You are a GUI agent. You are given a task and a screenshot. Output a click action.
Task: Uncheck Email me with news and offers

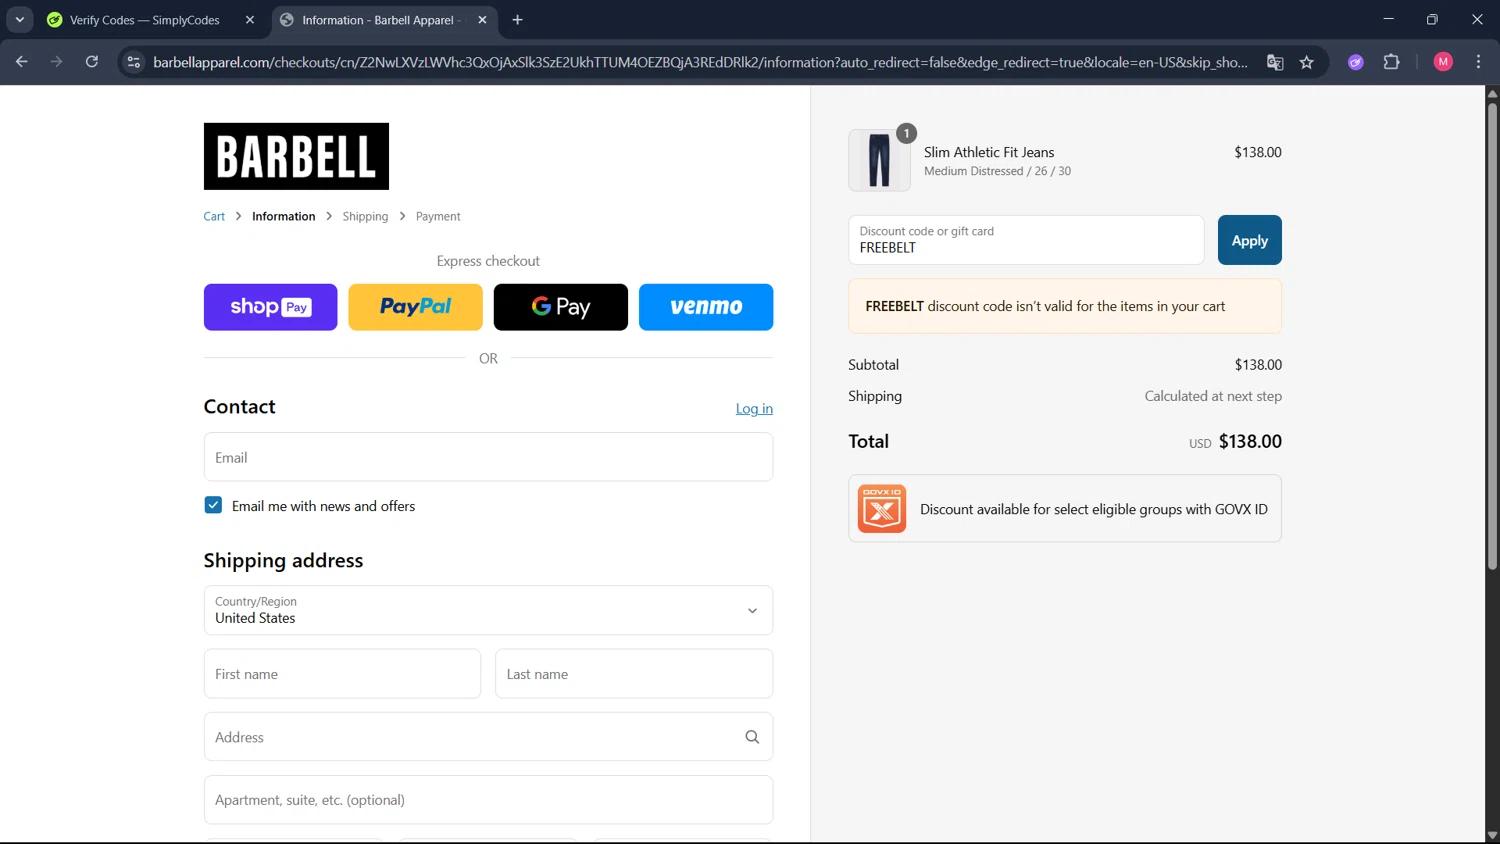213,505
